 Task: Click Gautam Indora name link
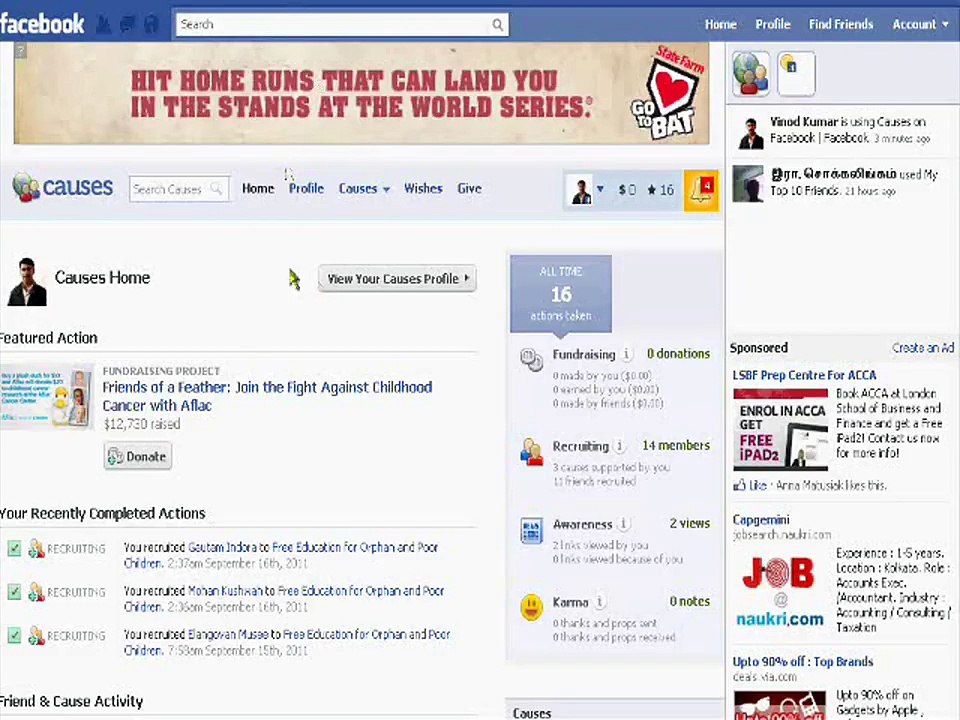(222, 547)
